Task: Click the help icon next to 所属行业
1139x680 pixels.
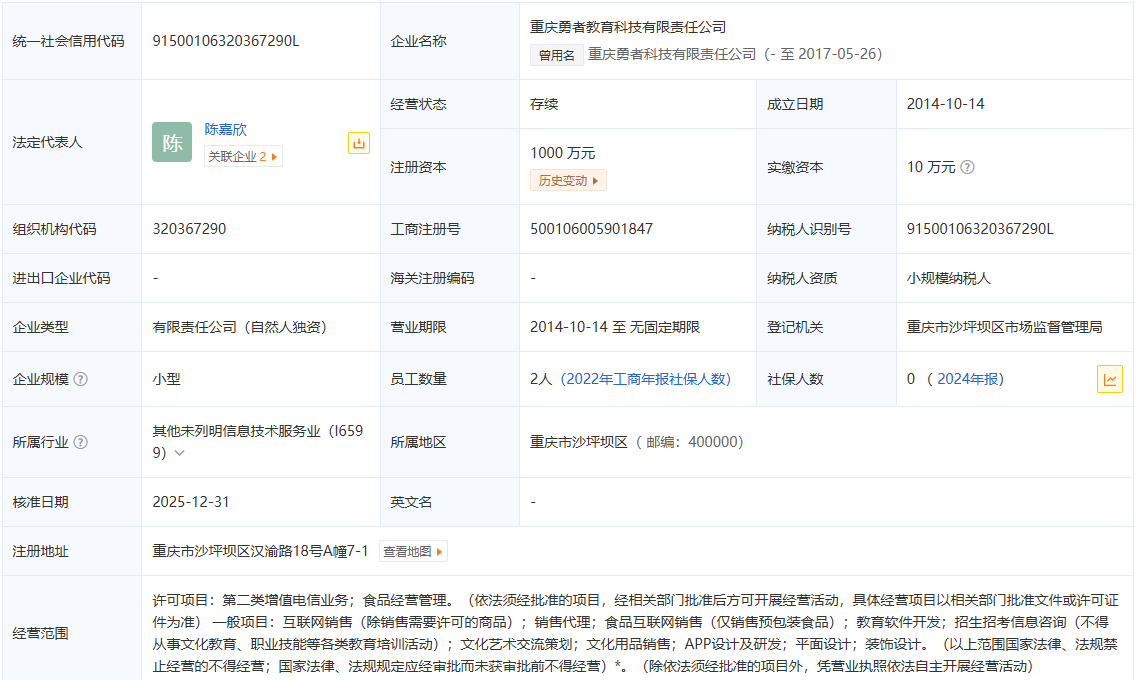Action: pyautogui.click(x=81, y=442)
